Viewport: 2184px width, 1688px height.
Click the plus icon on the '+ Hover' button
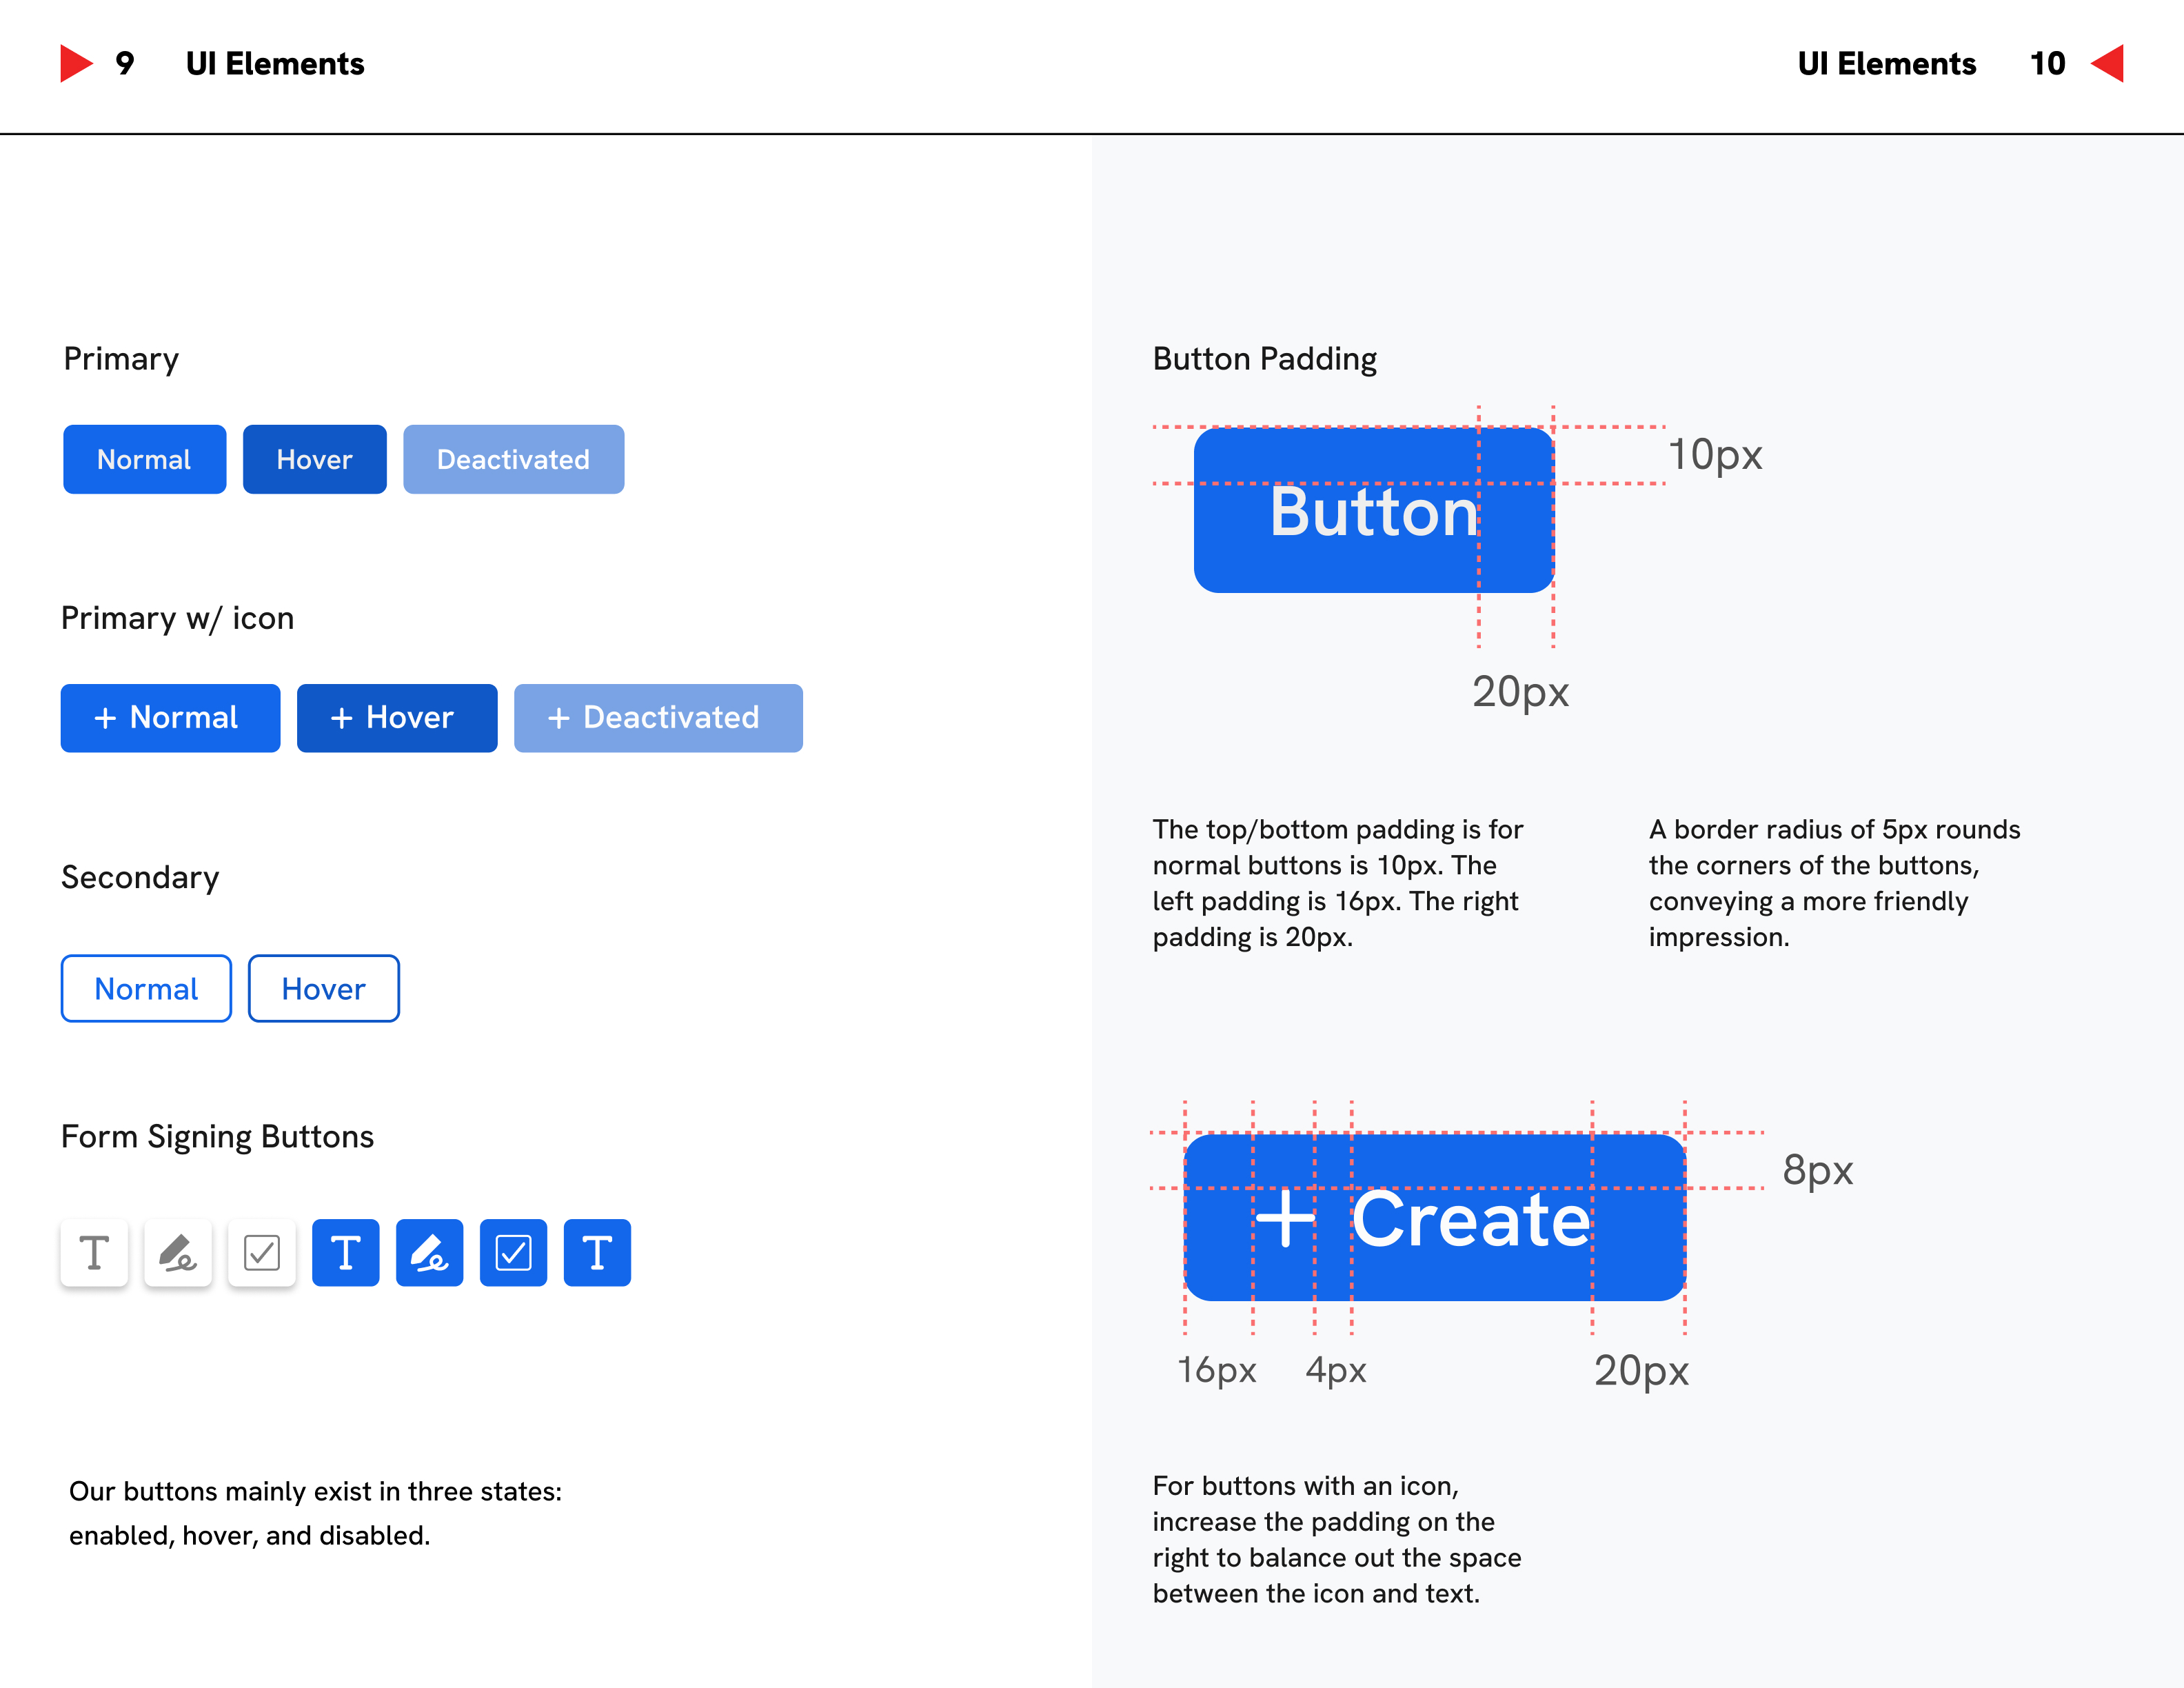click(342, 718)
